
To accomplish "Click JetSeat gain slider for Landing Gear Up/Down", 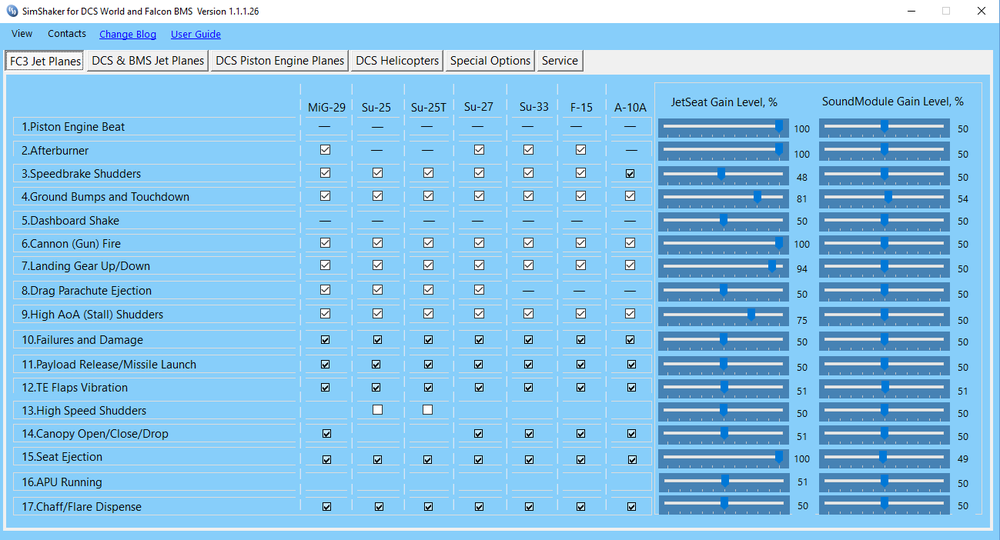I will tap(723, 266).
